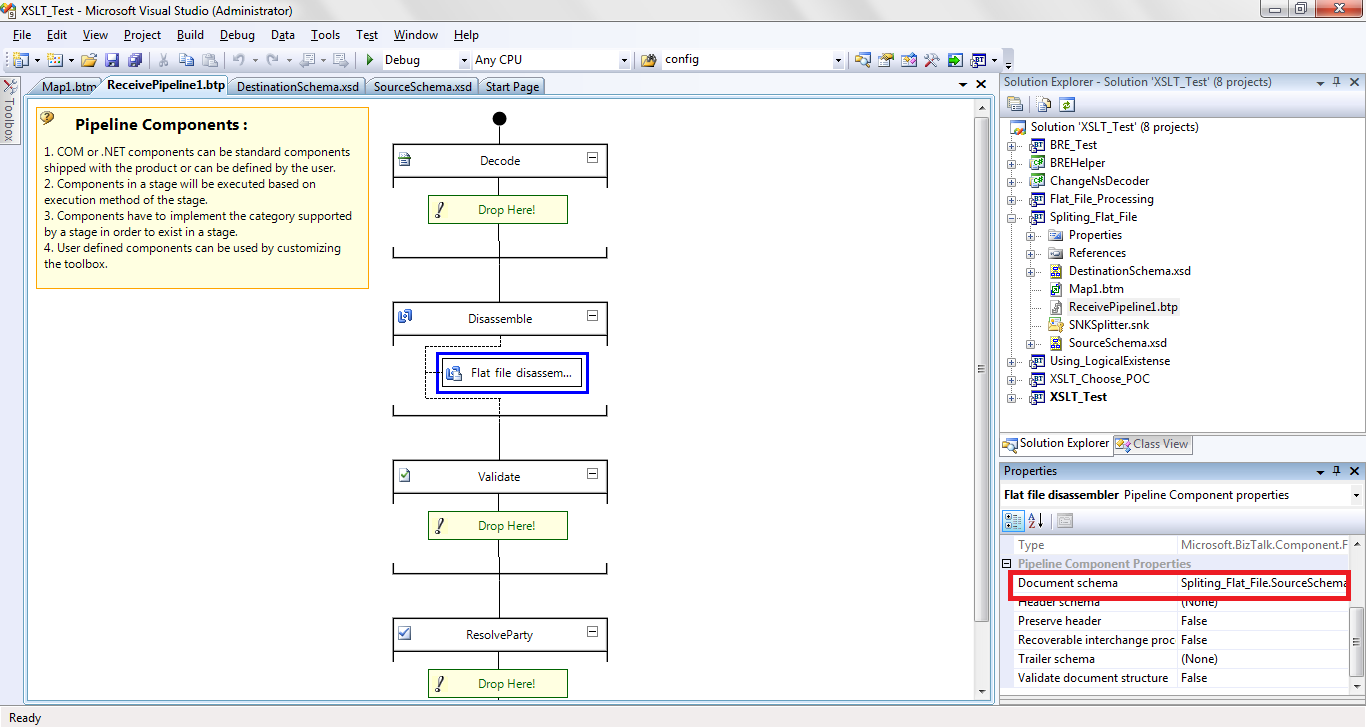The image size is (1366, 728).
Task: Switch to Class View
Action: point(1152,444)
